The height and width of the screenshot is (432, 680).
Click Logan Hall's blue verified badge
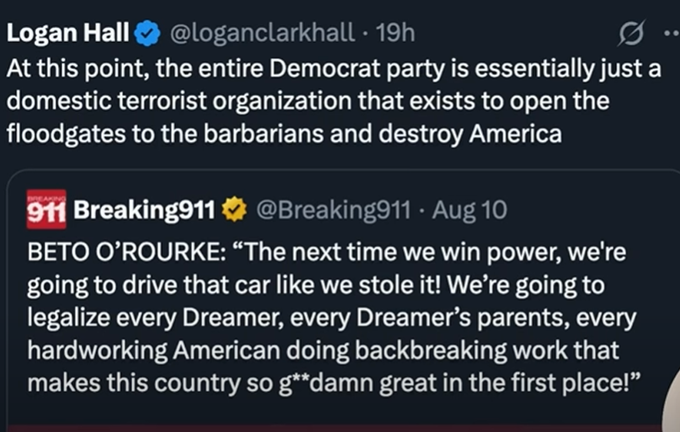coord(148,33)
